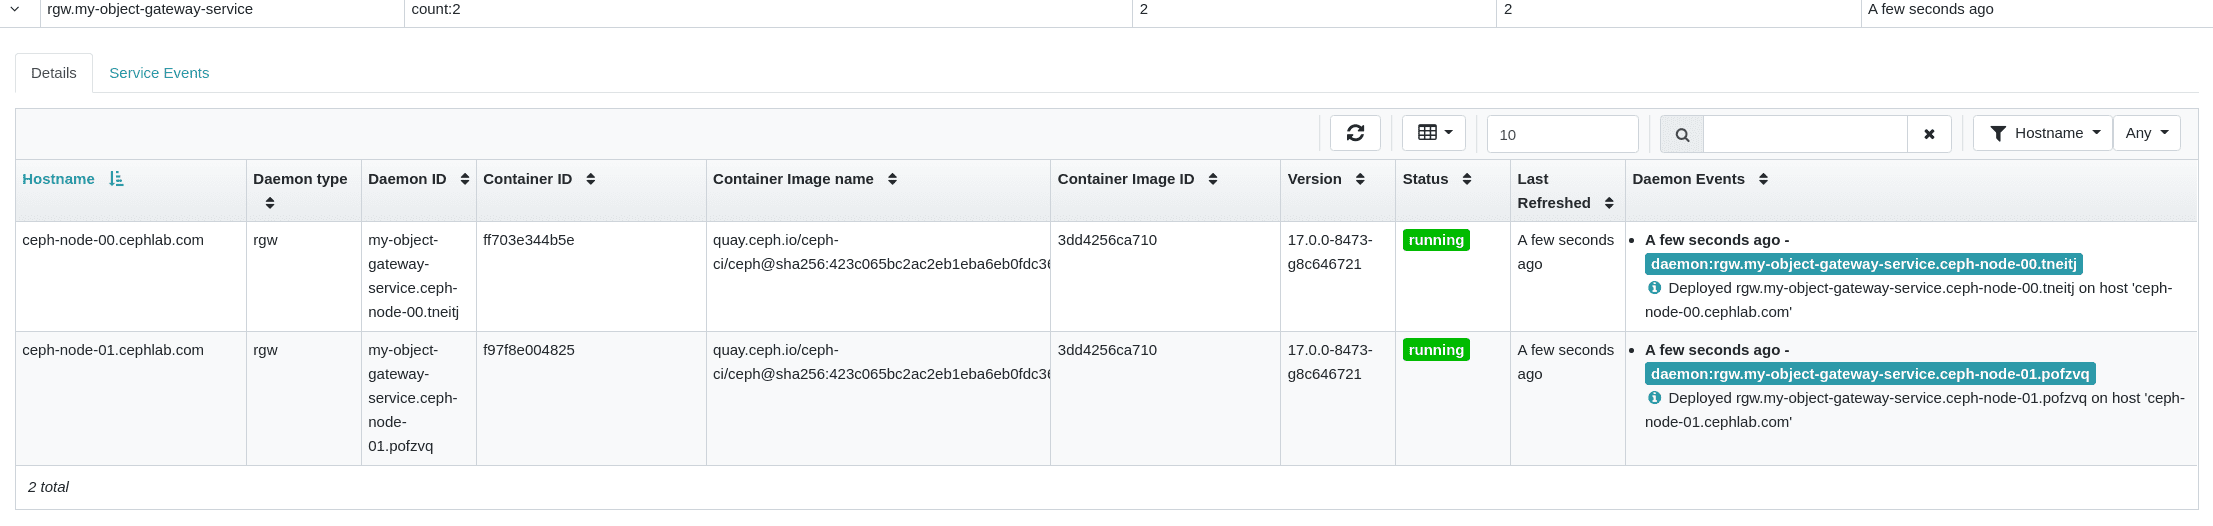Sort table by Status column

(1467, 179)
